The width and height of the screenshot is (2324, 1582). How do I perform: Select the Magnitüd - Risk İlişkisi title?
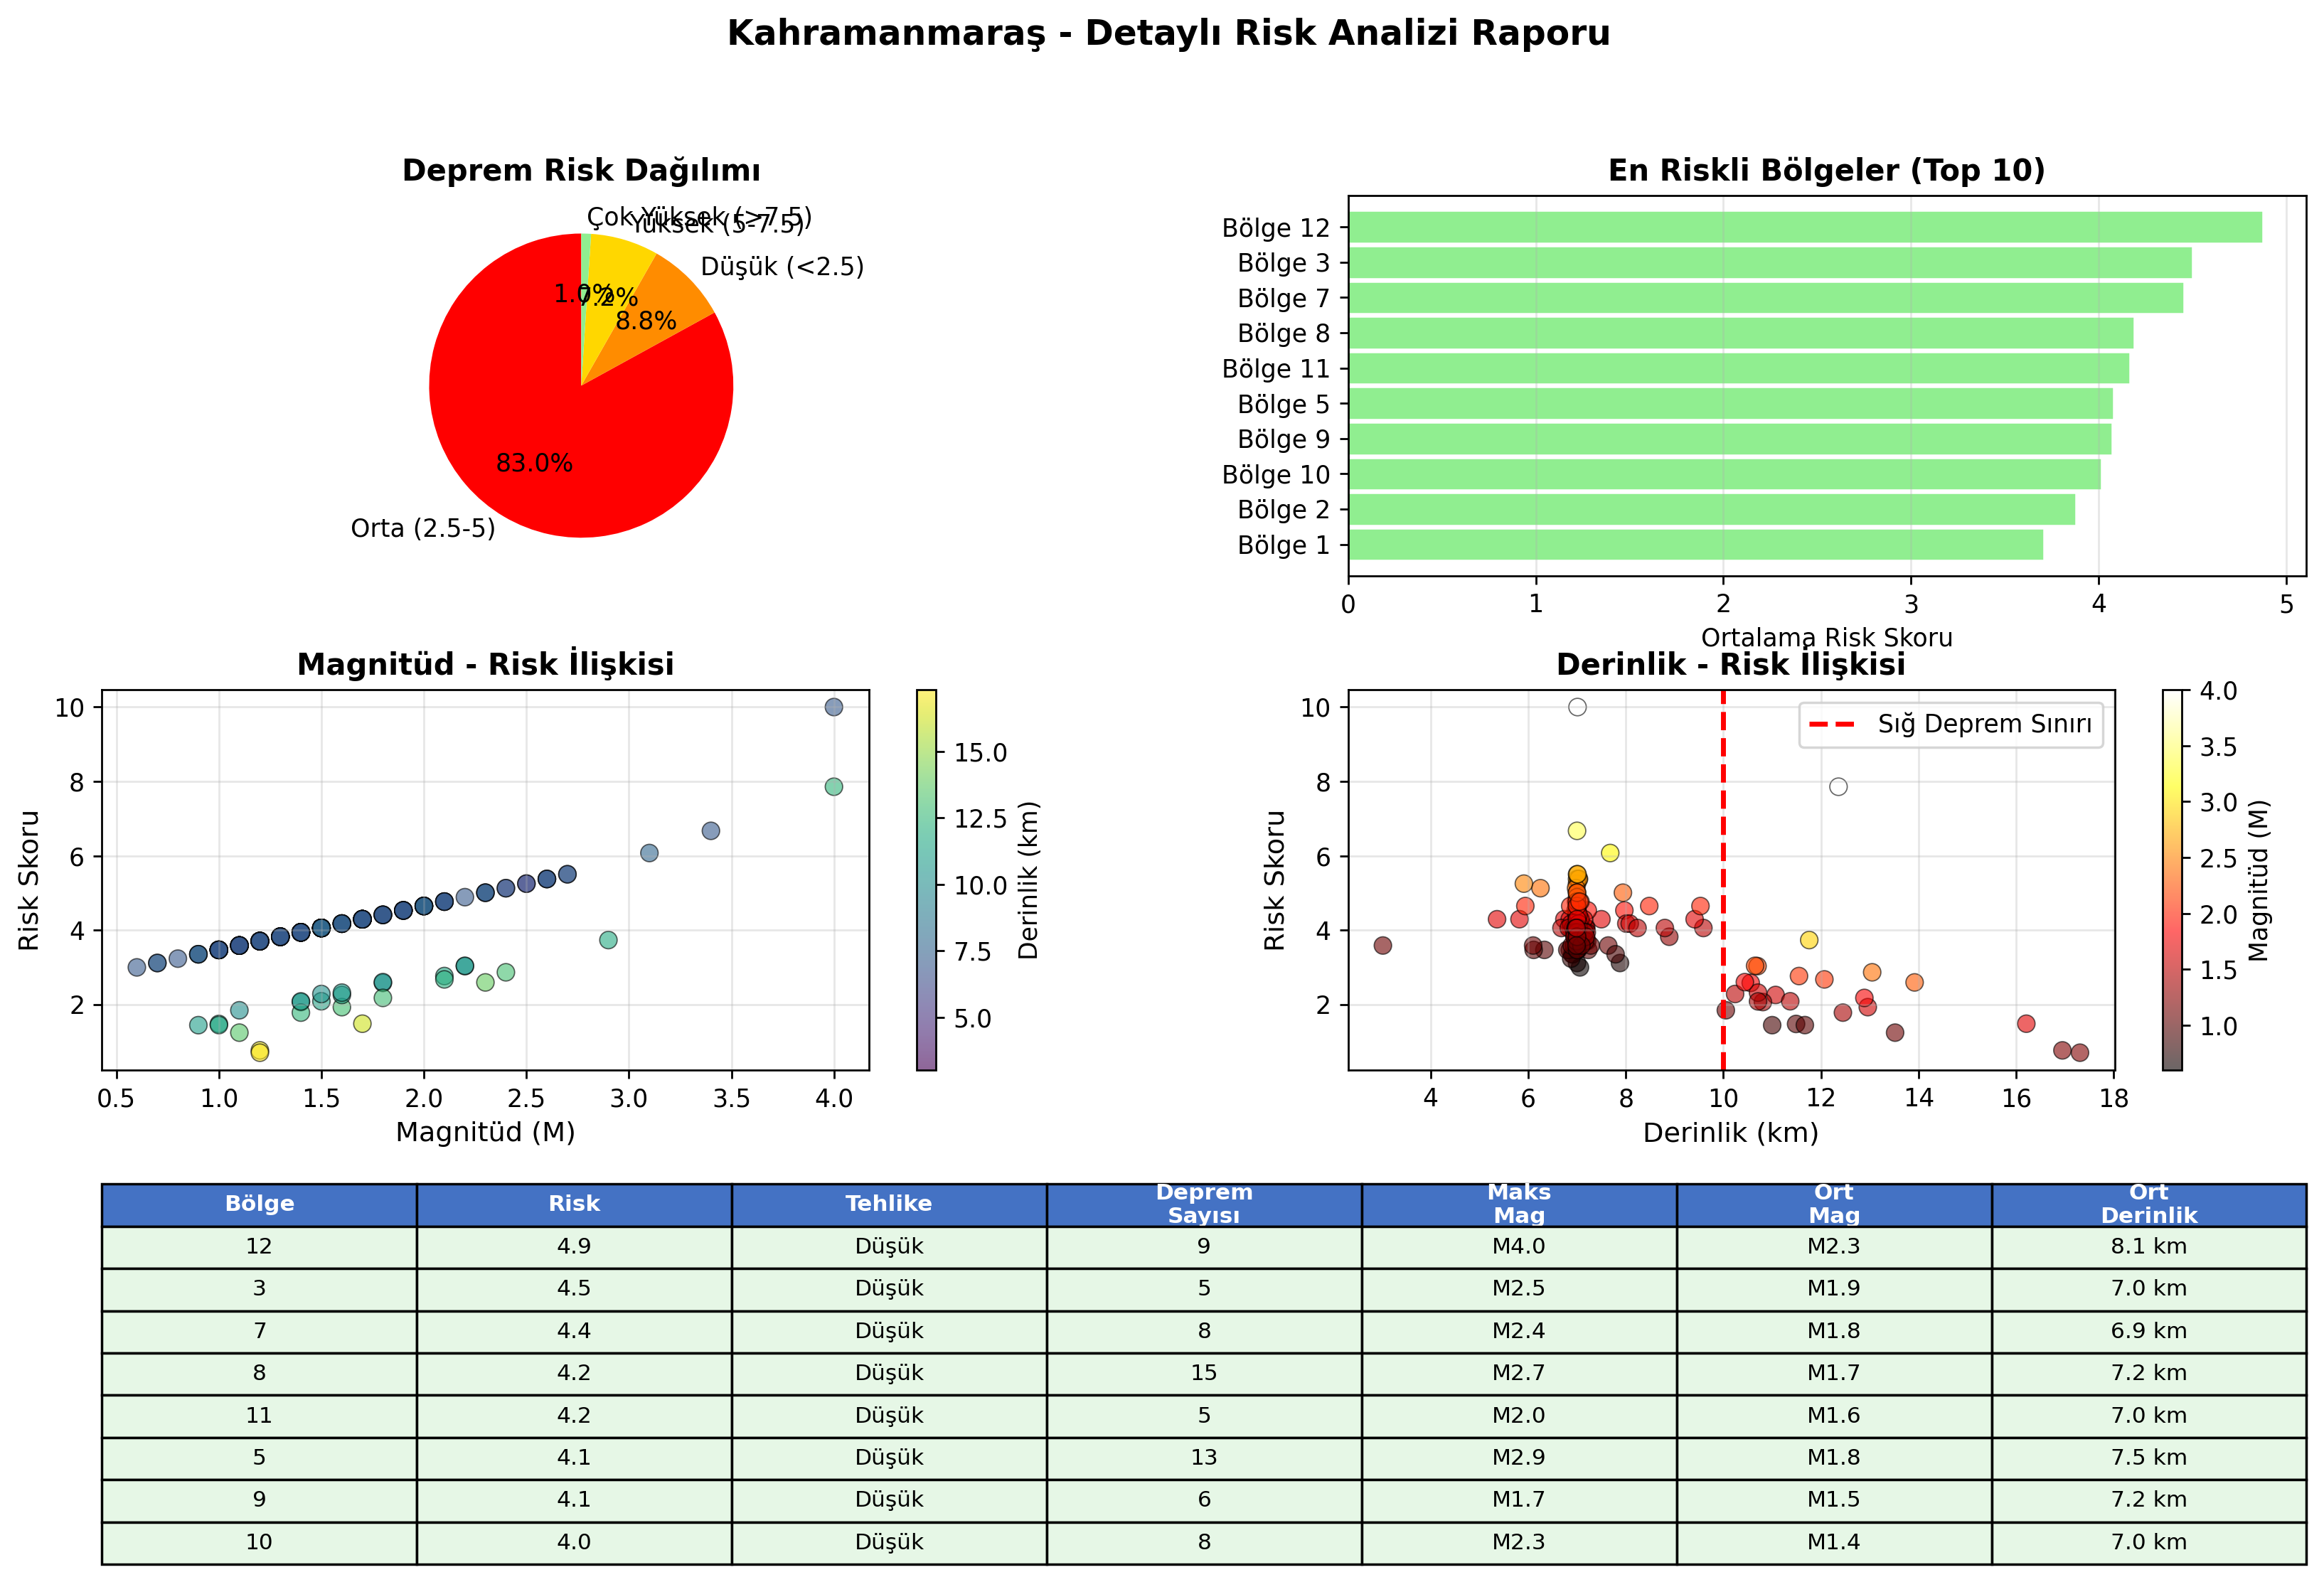point(485,664)
